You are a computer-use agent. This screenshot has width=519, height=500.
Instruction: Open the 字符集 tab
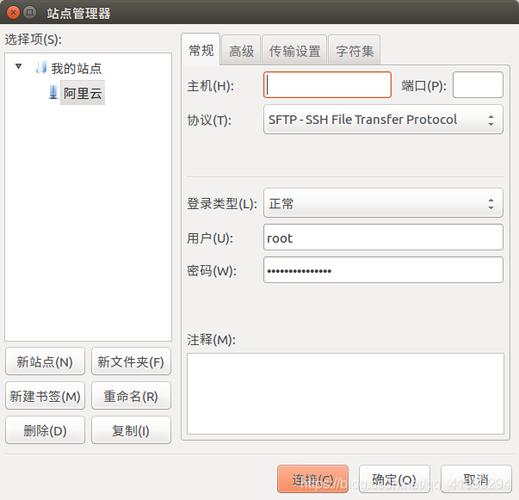(354, 51)
